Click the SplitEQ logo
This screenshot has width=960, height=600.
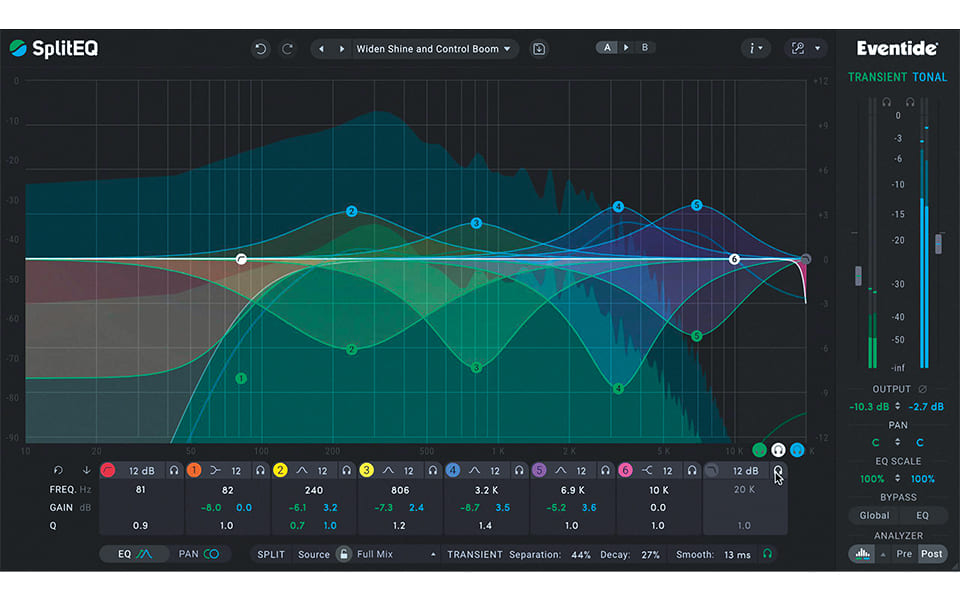(54, 48)
